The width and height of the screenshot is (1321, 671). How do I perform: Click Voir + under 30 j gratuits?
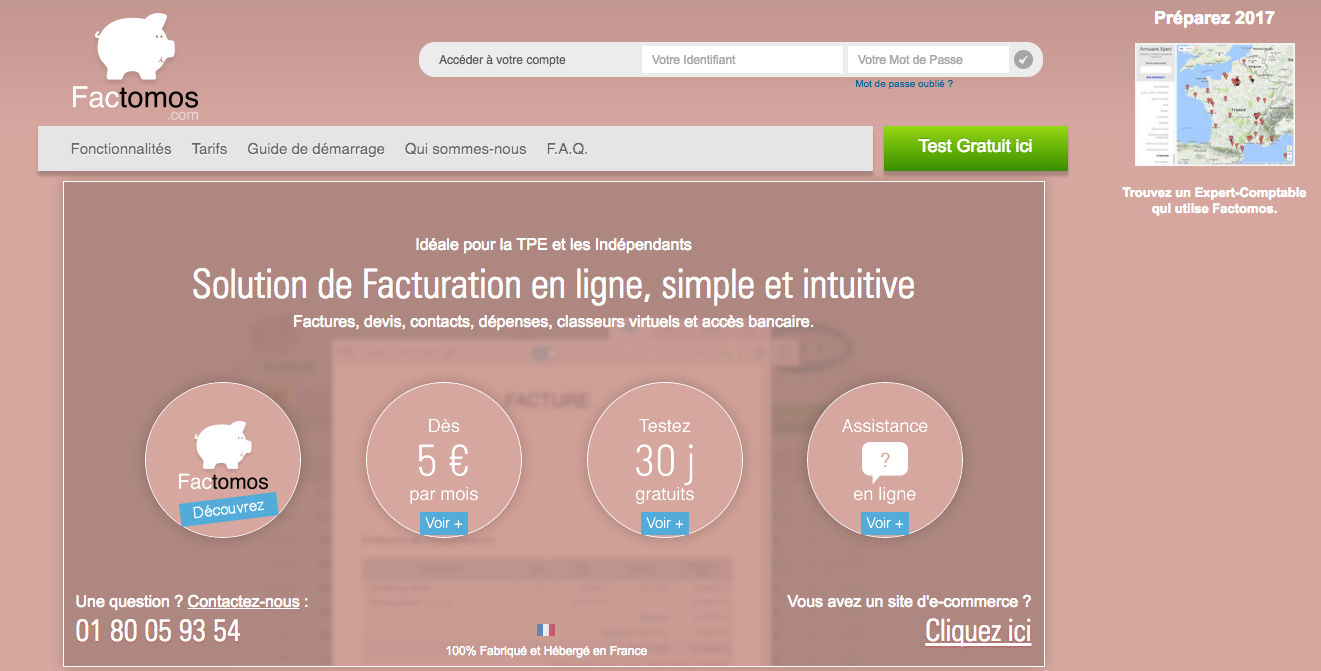pyautogui.click(x=665, y=523)
